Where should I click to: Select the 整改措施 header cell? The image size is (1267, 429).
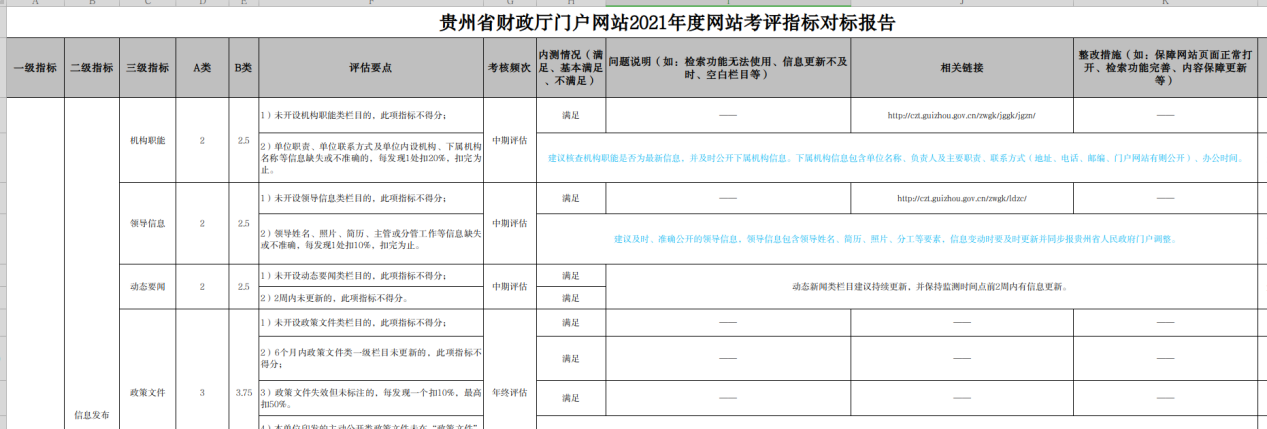[1163, 68]
